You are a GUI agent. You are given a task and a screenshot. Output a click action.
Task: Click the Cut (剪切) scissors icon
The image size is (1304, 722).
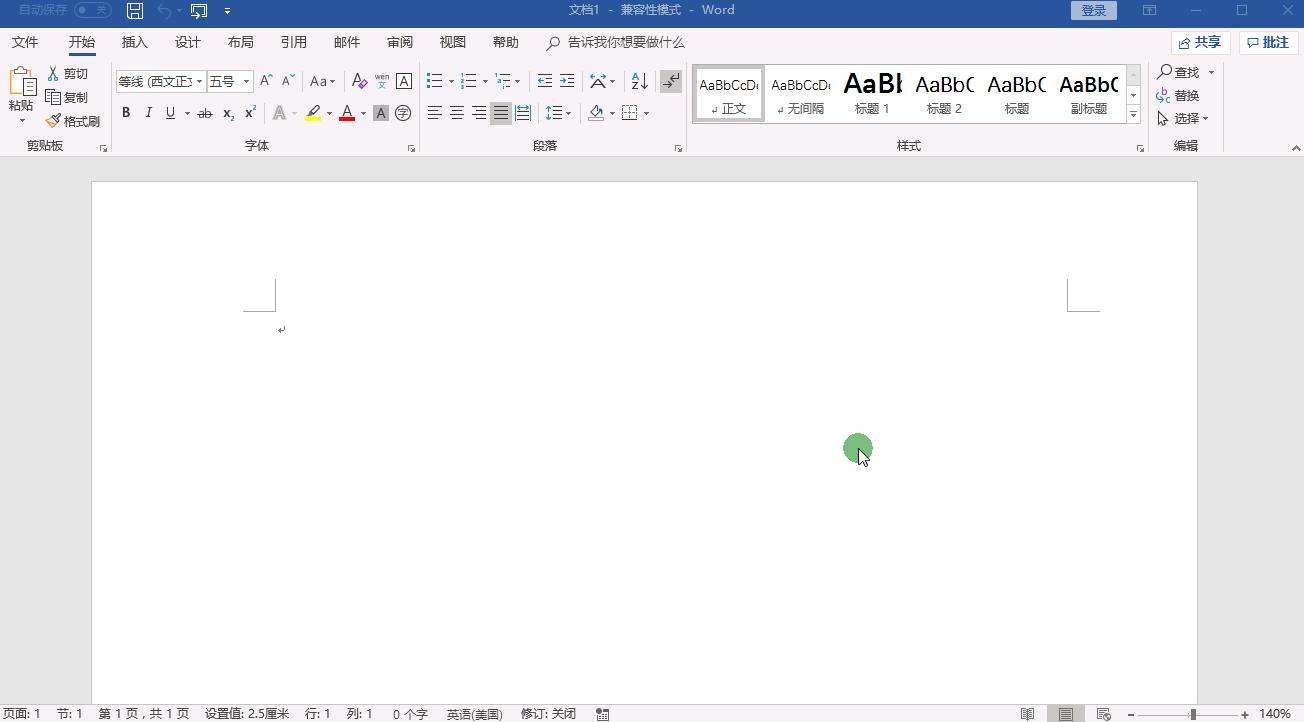coord(54,74)
